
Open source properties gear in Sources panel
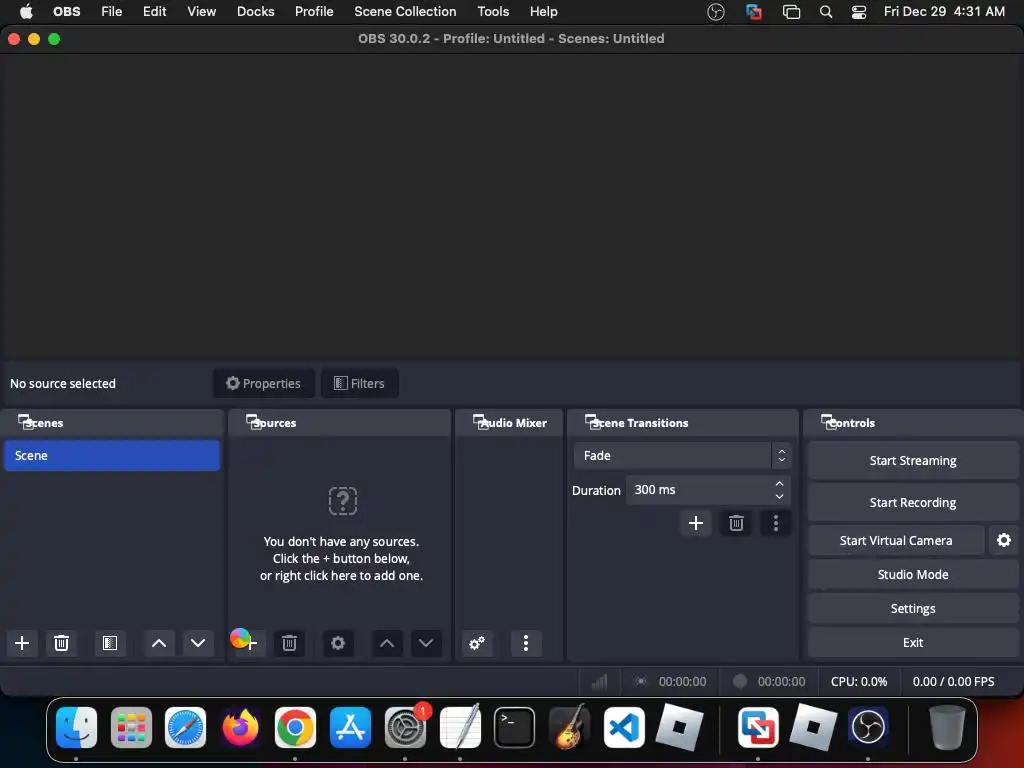338,643
